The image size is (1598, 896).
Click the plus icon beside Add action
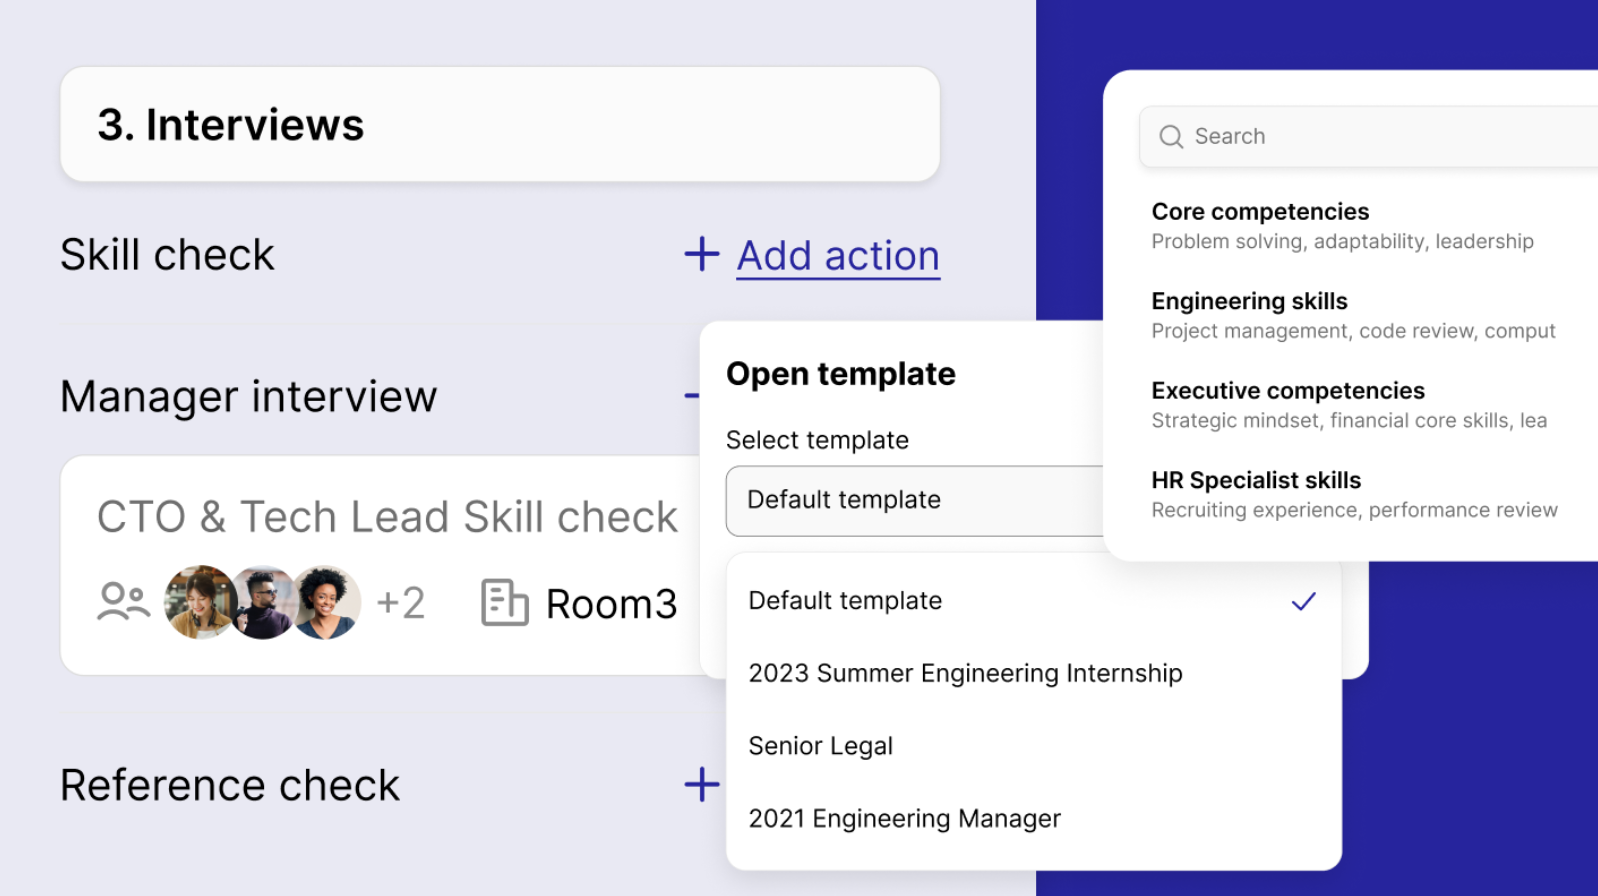tap(702, 255)
